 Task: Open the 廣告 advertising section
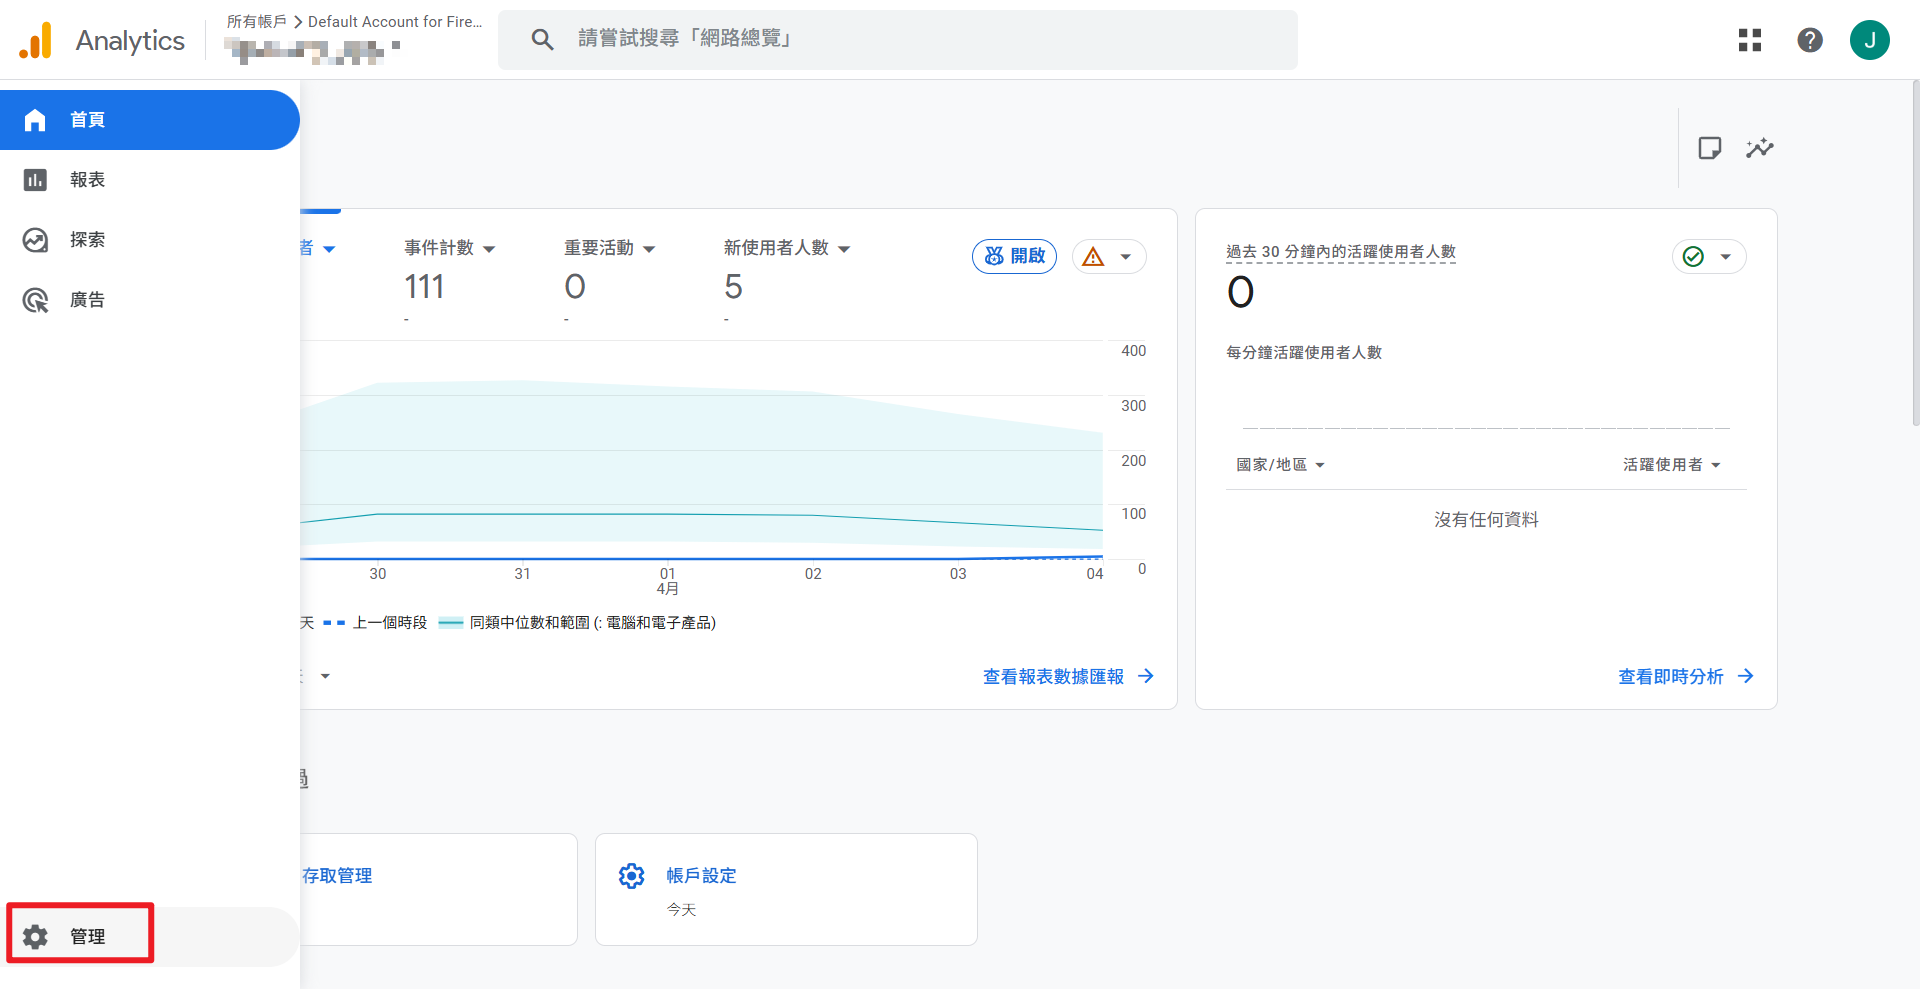point(34,299)
